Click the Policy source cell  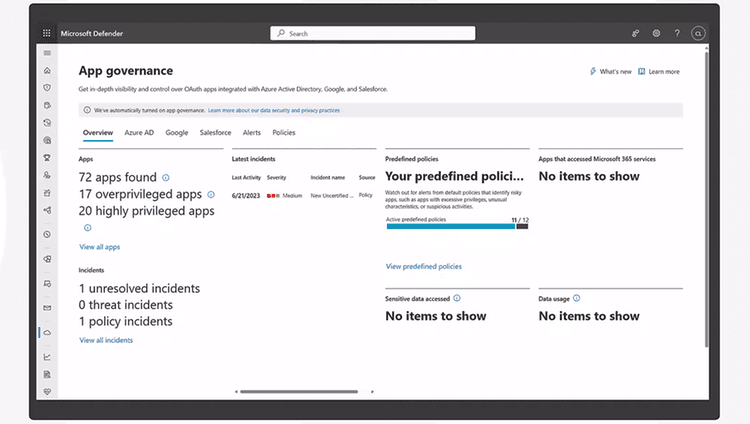365,195
